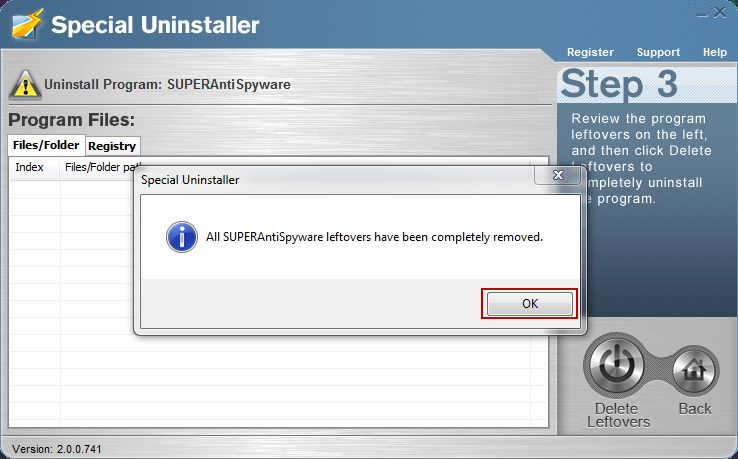Switch to the Registry tab
Screen dimensions: 738x459
click(112, 146)
